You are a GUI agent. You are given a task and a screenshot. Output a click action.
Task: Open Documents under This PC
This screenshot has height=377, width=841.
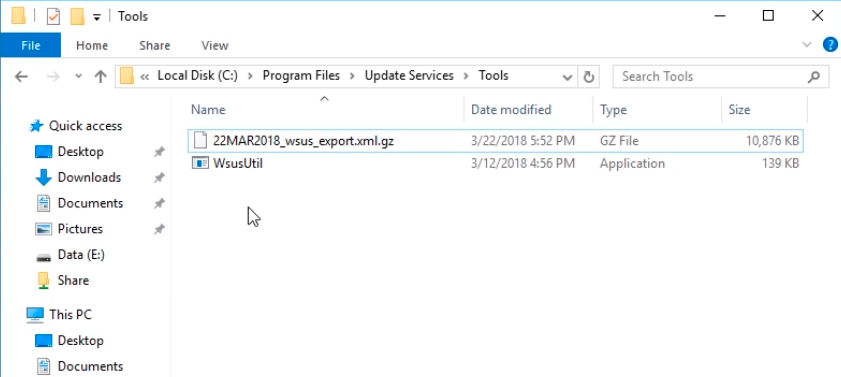click(x=90, y=366)
